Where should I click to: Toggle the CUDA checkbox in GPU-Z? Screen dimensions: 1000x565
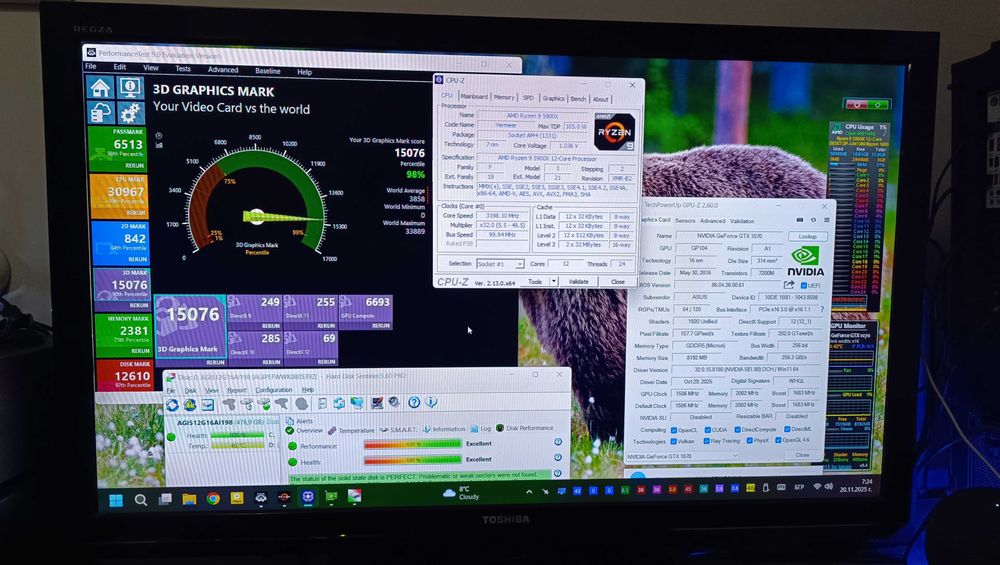point(707,430)
